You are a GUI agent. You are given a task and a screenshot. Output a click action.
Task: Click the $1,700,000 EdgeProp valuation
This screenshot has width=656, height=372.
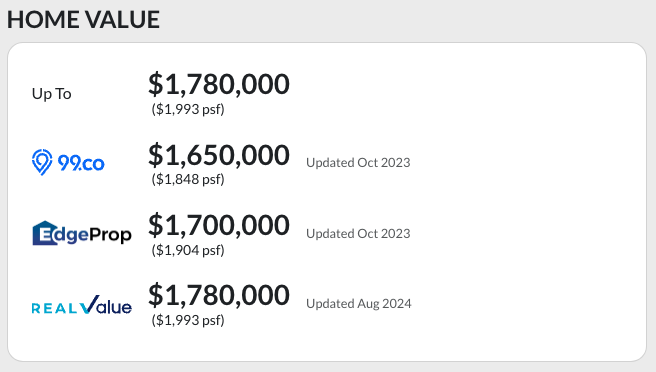pos(219,225)
